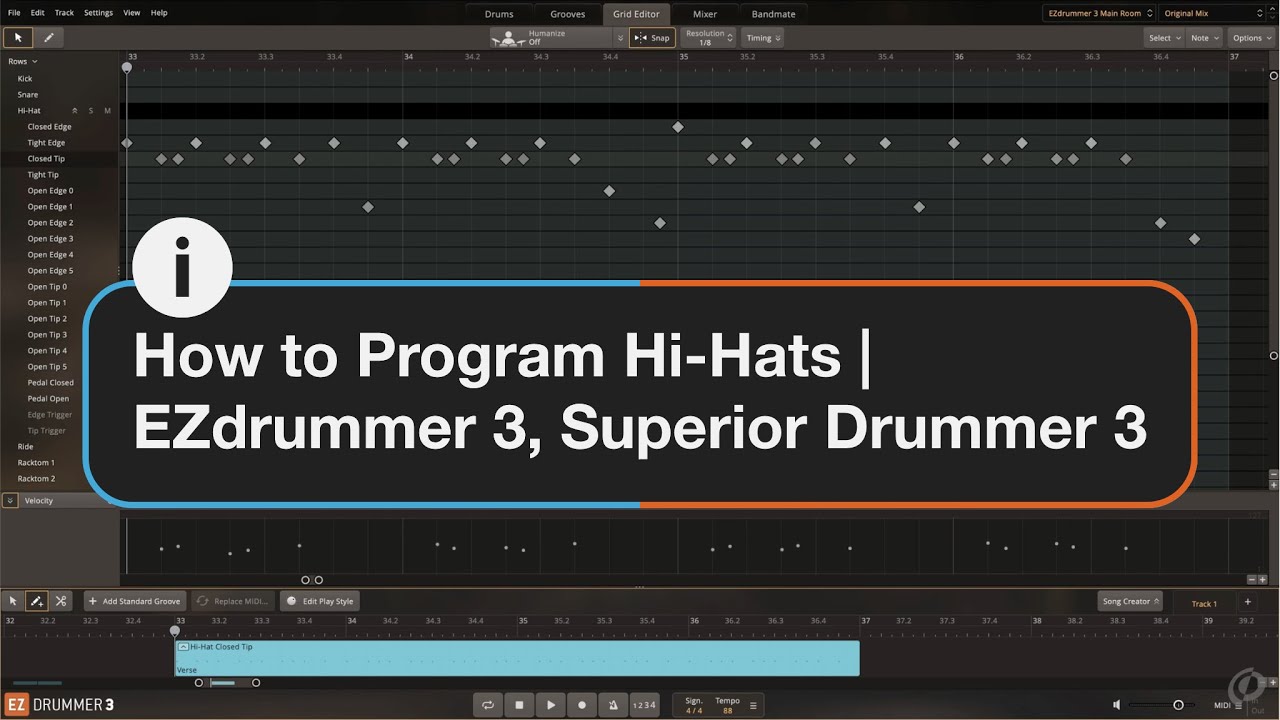Click the volume speaker icon

(x=1117, y=705)
